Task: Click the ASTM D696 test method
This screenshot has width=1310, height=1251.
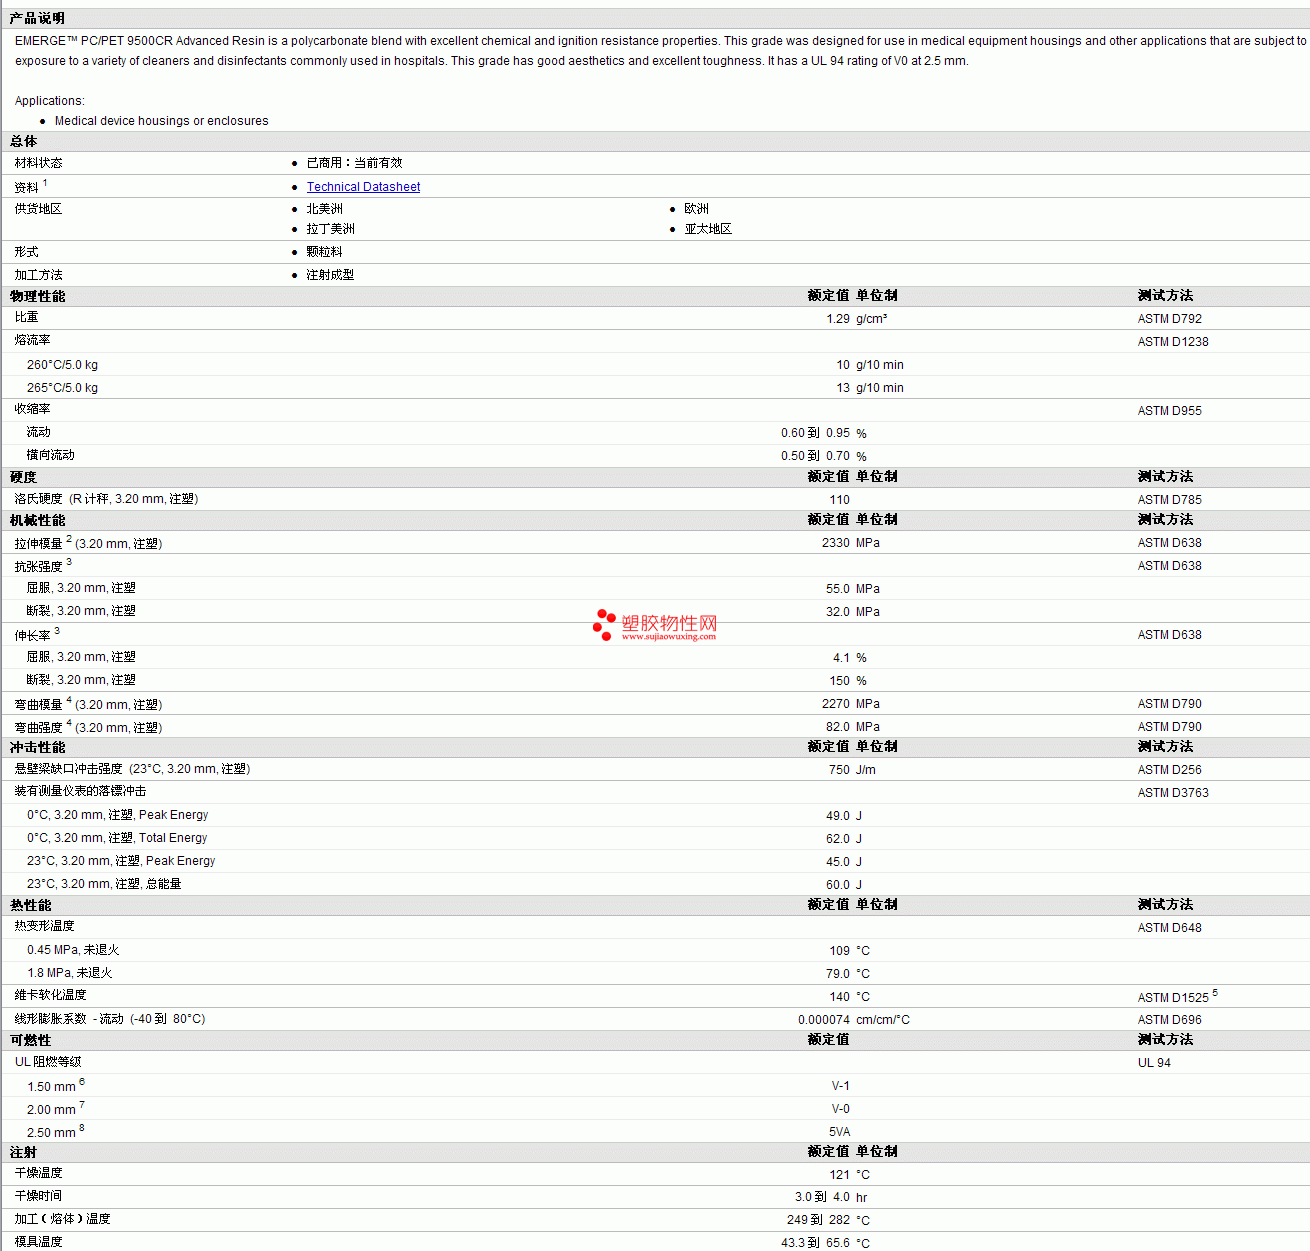Action: tap(1170, 1020)
